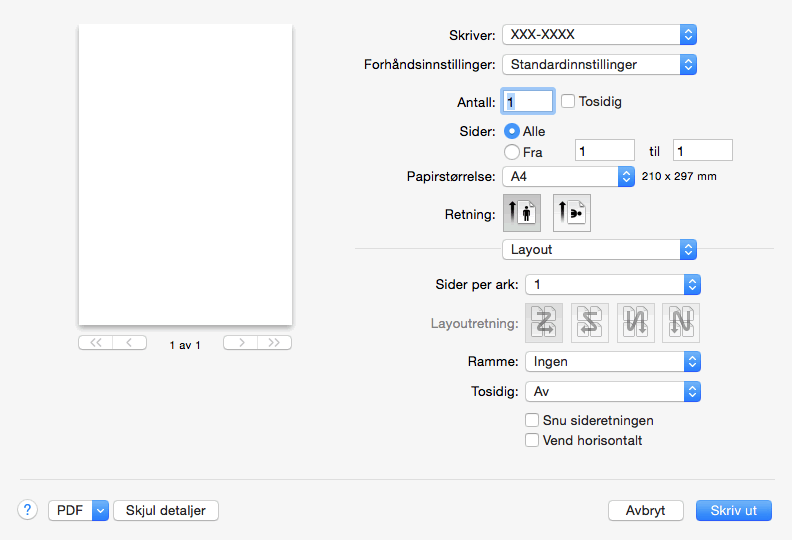Open the help question mark
792x540 pixels.
(28, 510)
